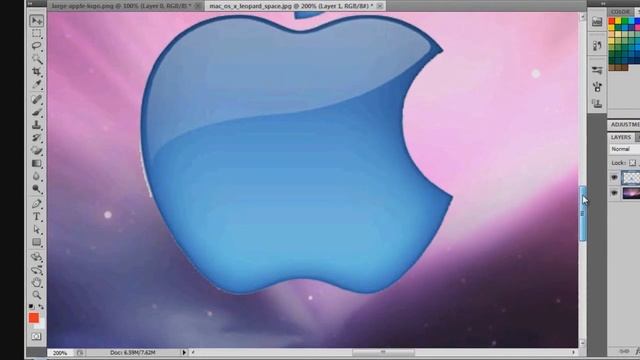This screenshot has height=360, width=640.
Task: Open the foreground red color picker
Action: coord(33,318)
